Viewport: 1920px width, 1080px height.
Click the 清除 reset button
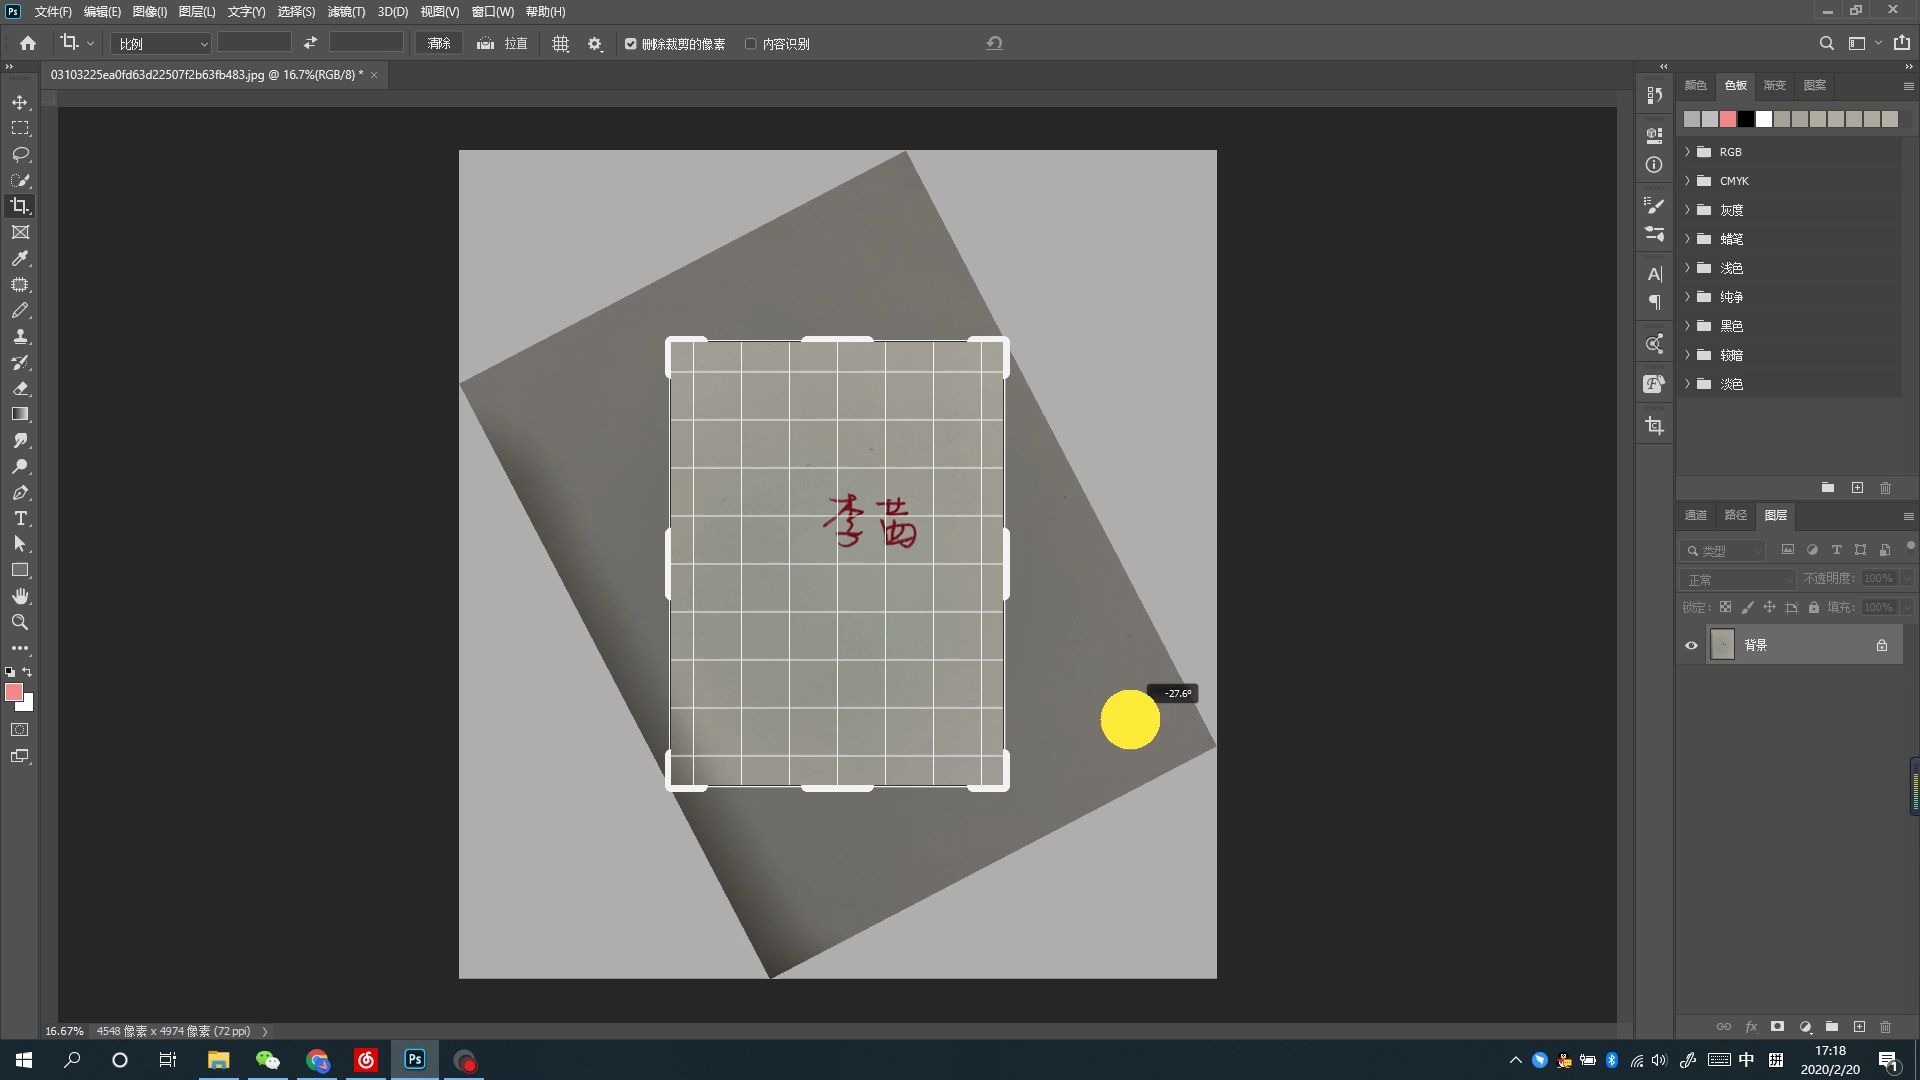[x=440, y=44]
